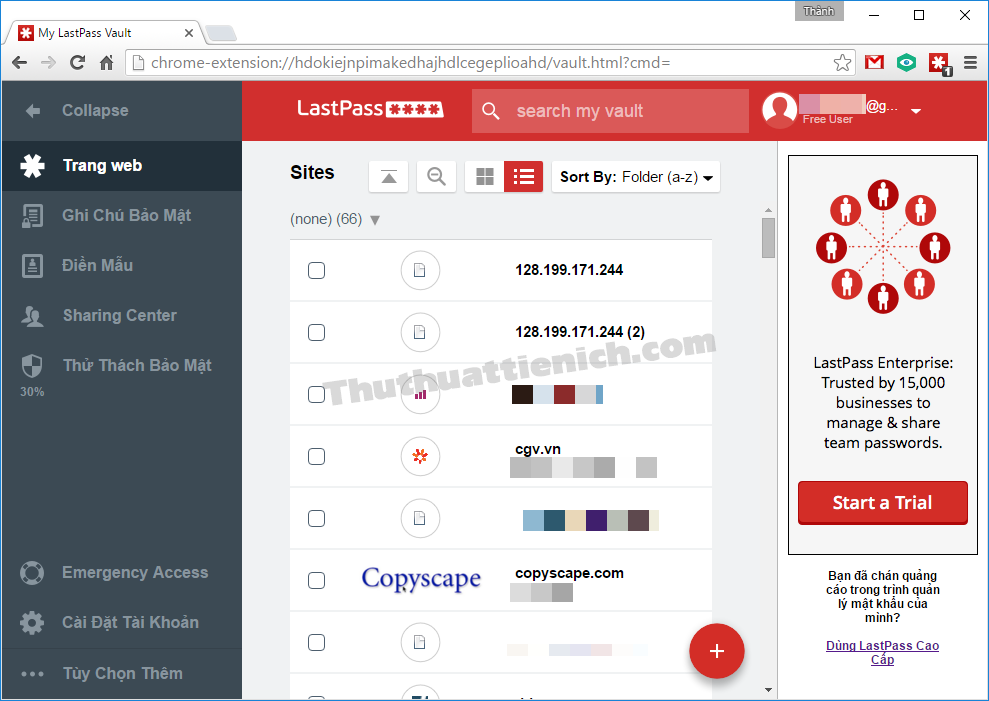
Task: Select the cgv.vn site checkbox
Action: (x=317, y=456)
